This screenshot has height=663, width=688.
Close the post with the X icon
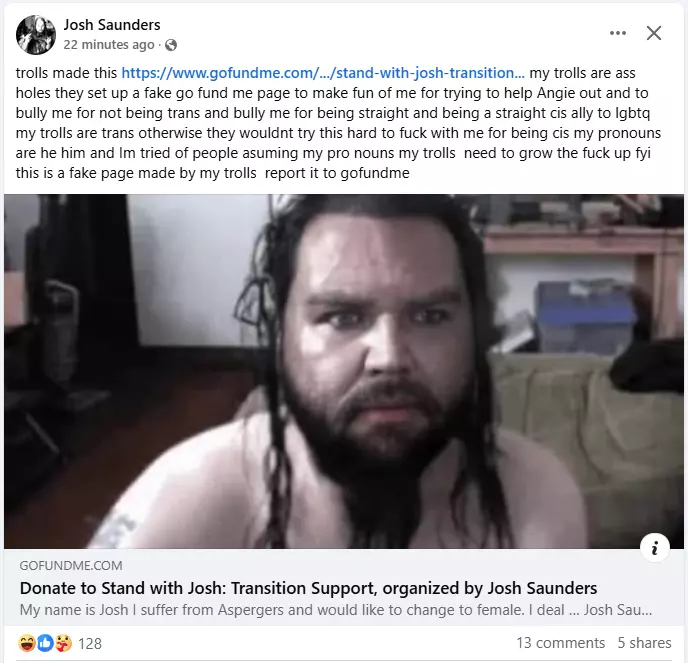pos(654,33)
